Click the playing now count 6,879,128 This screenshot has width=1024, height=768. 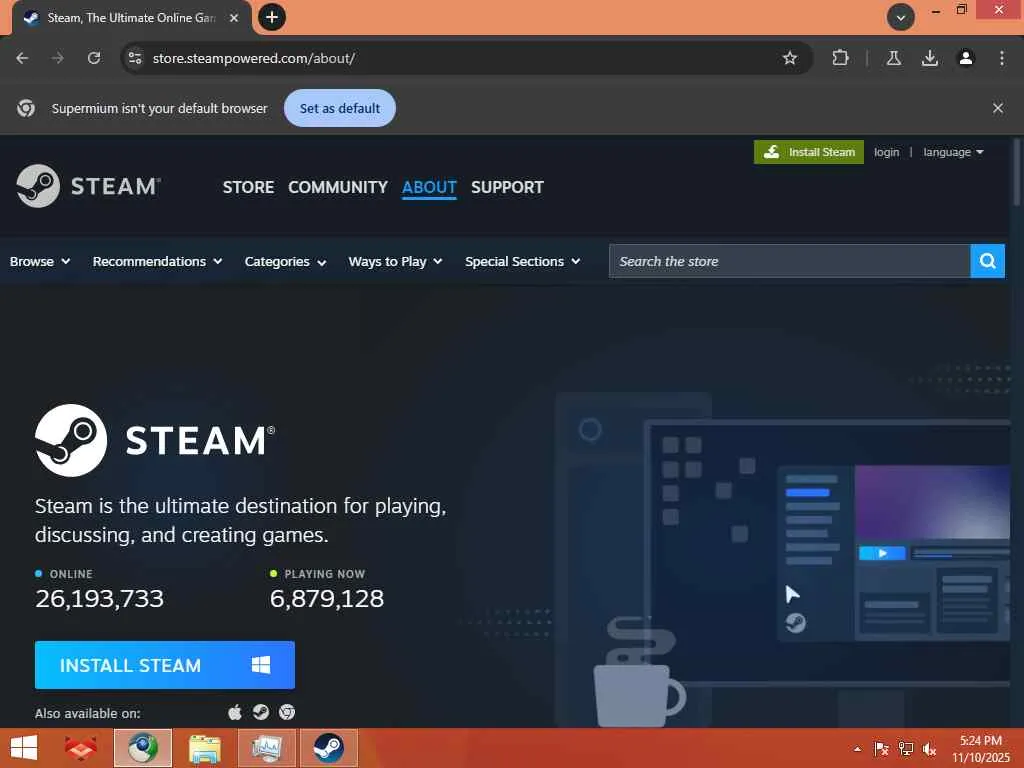click(327, 599)
